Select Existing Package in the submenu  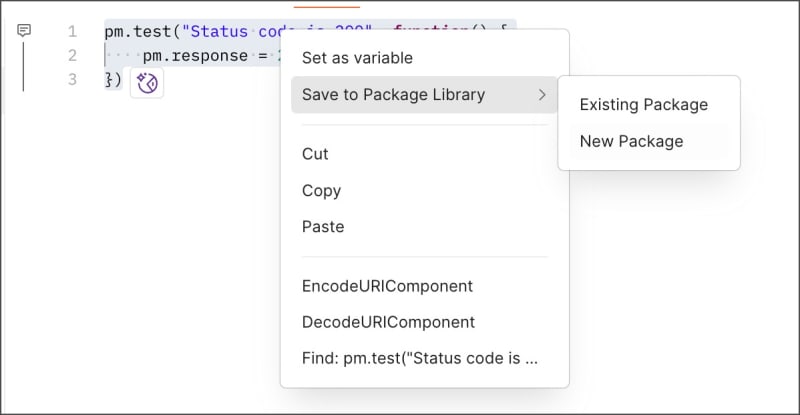pos(643,105)
